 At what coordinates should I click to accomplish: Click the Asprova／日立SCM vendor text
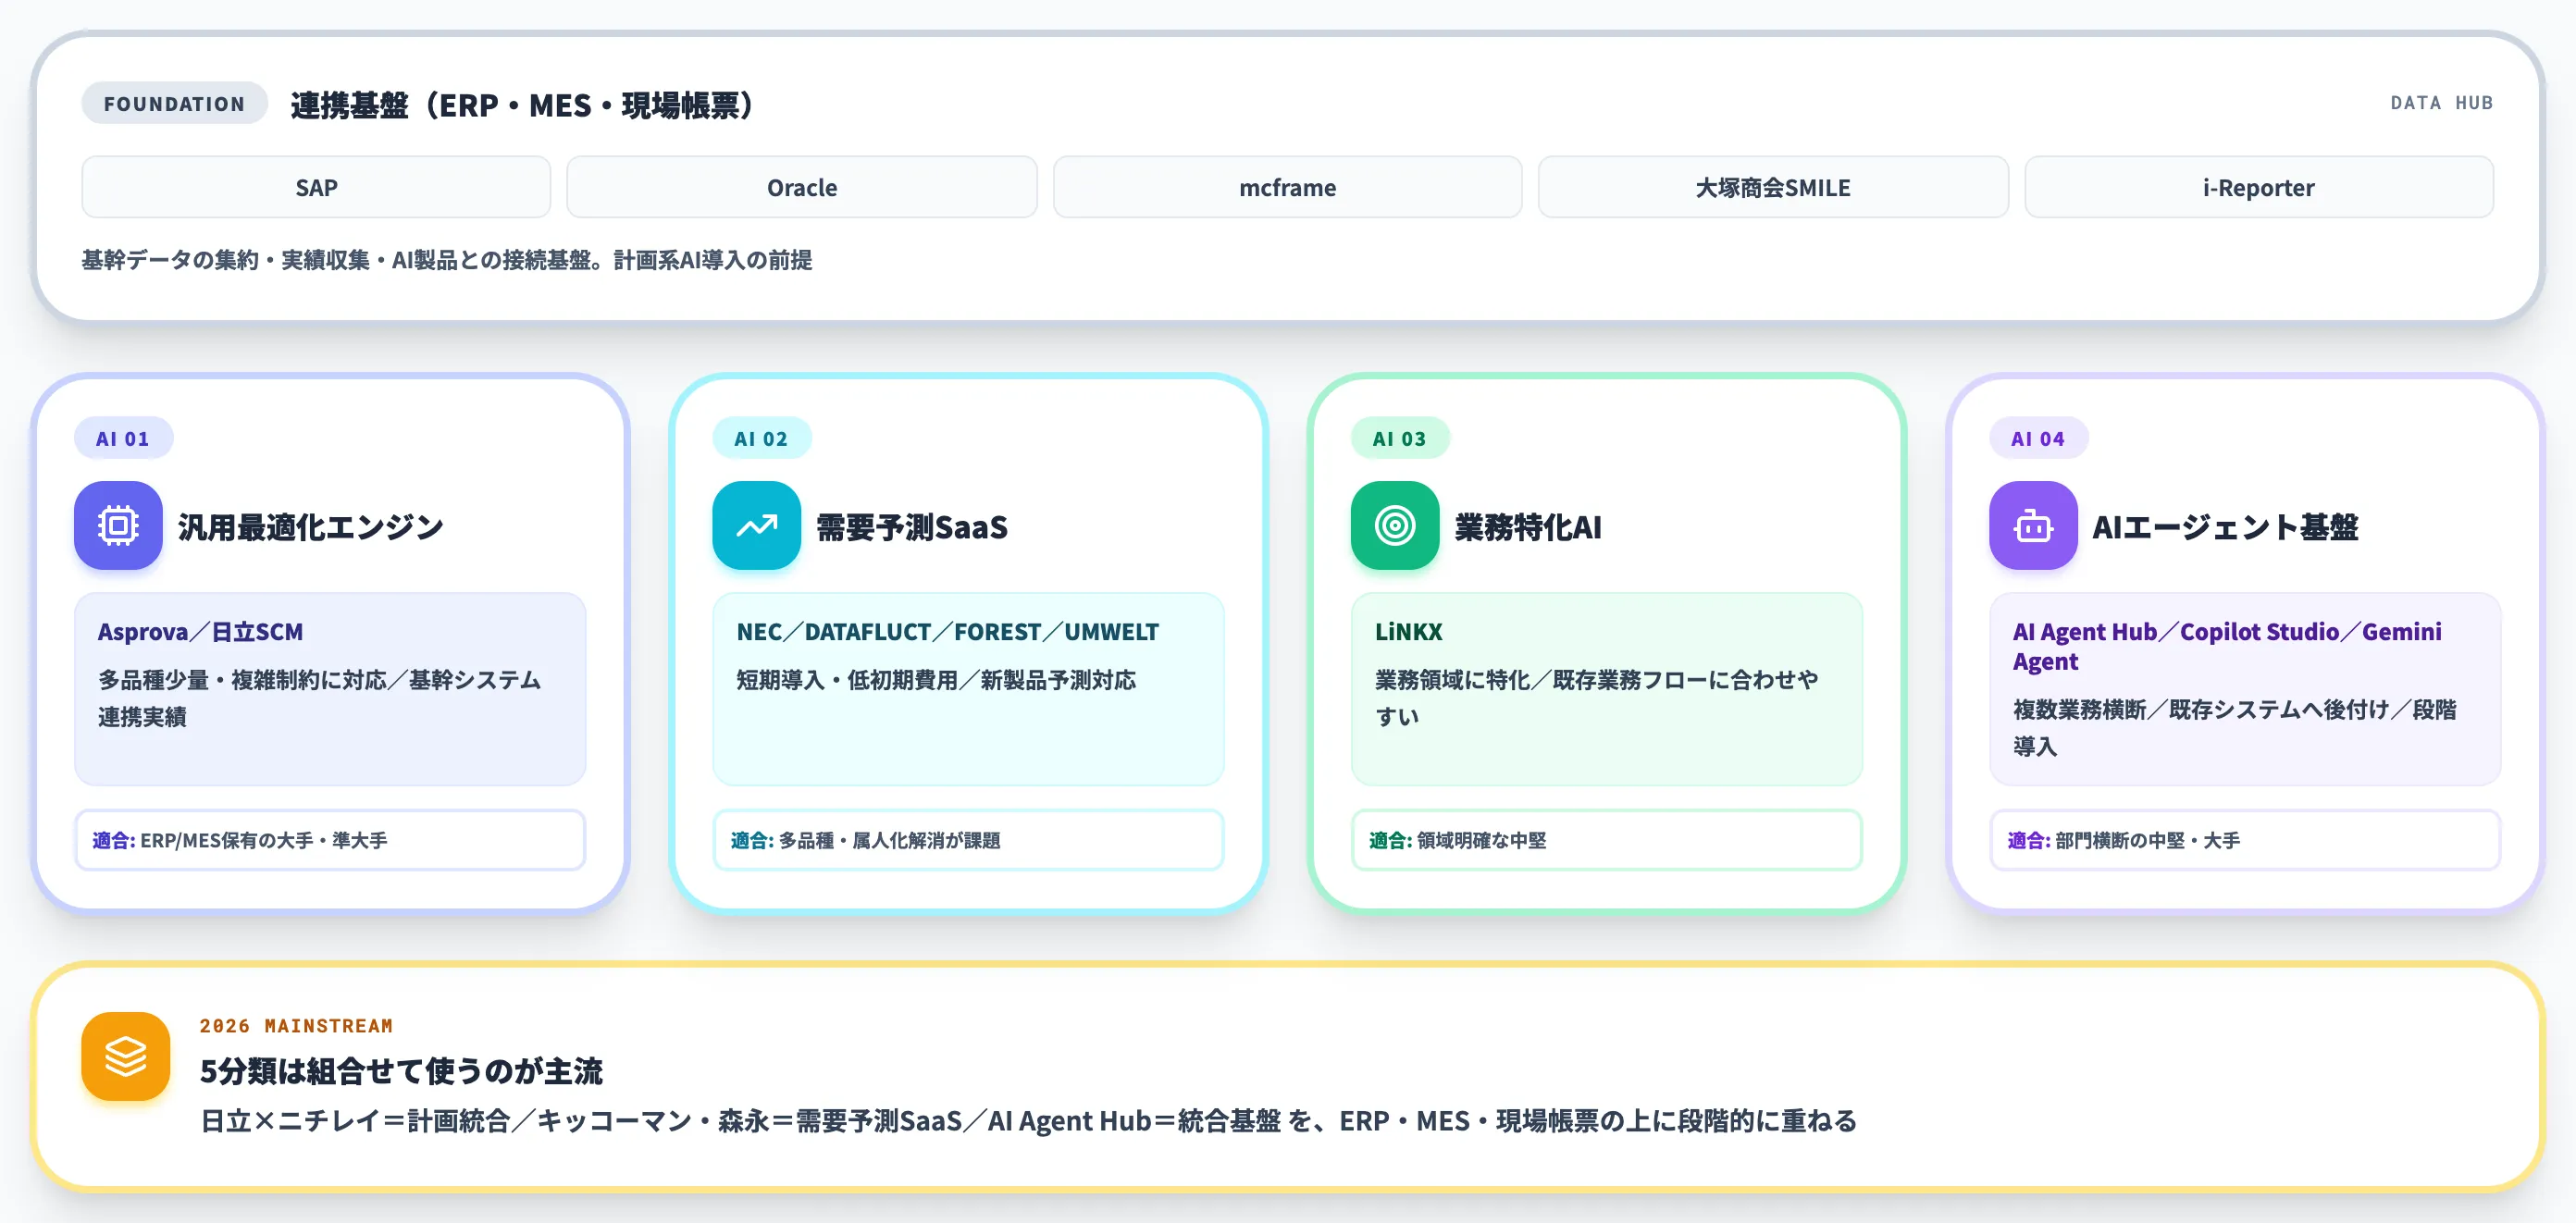[x=200, y=632]
